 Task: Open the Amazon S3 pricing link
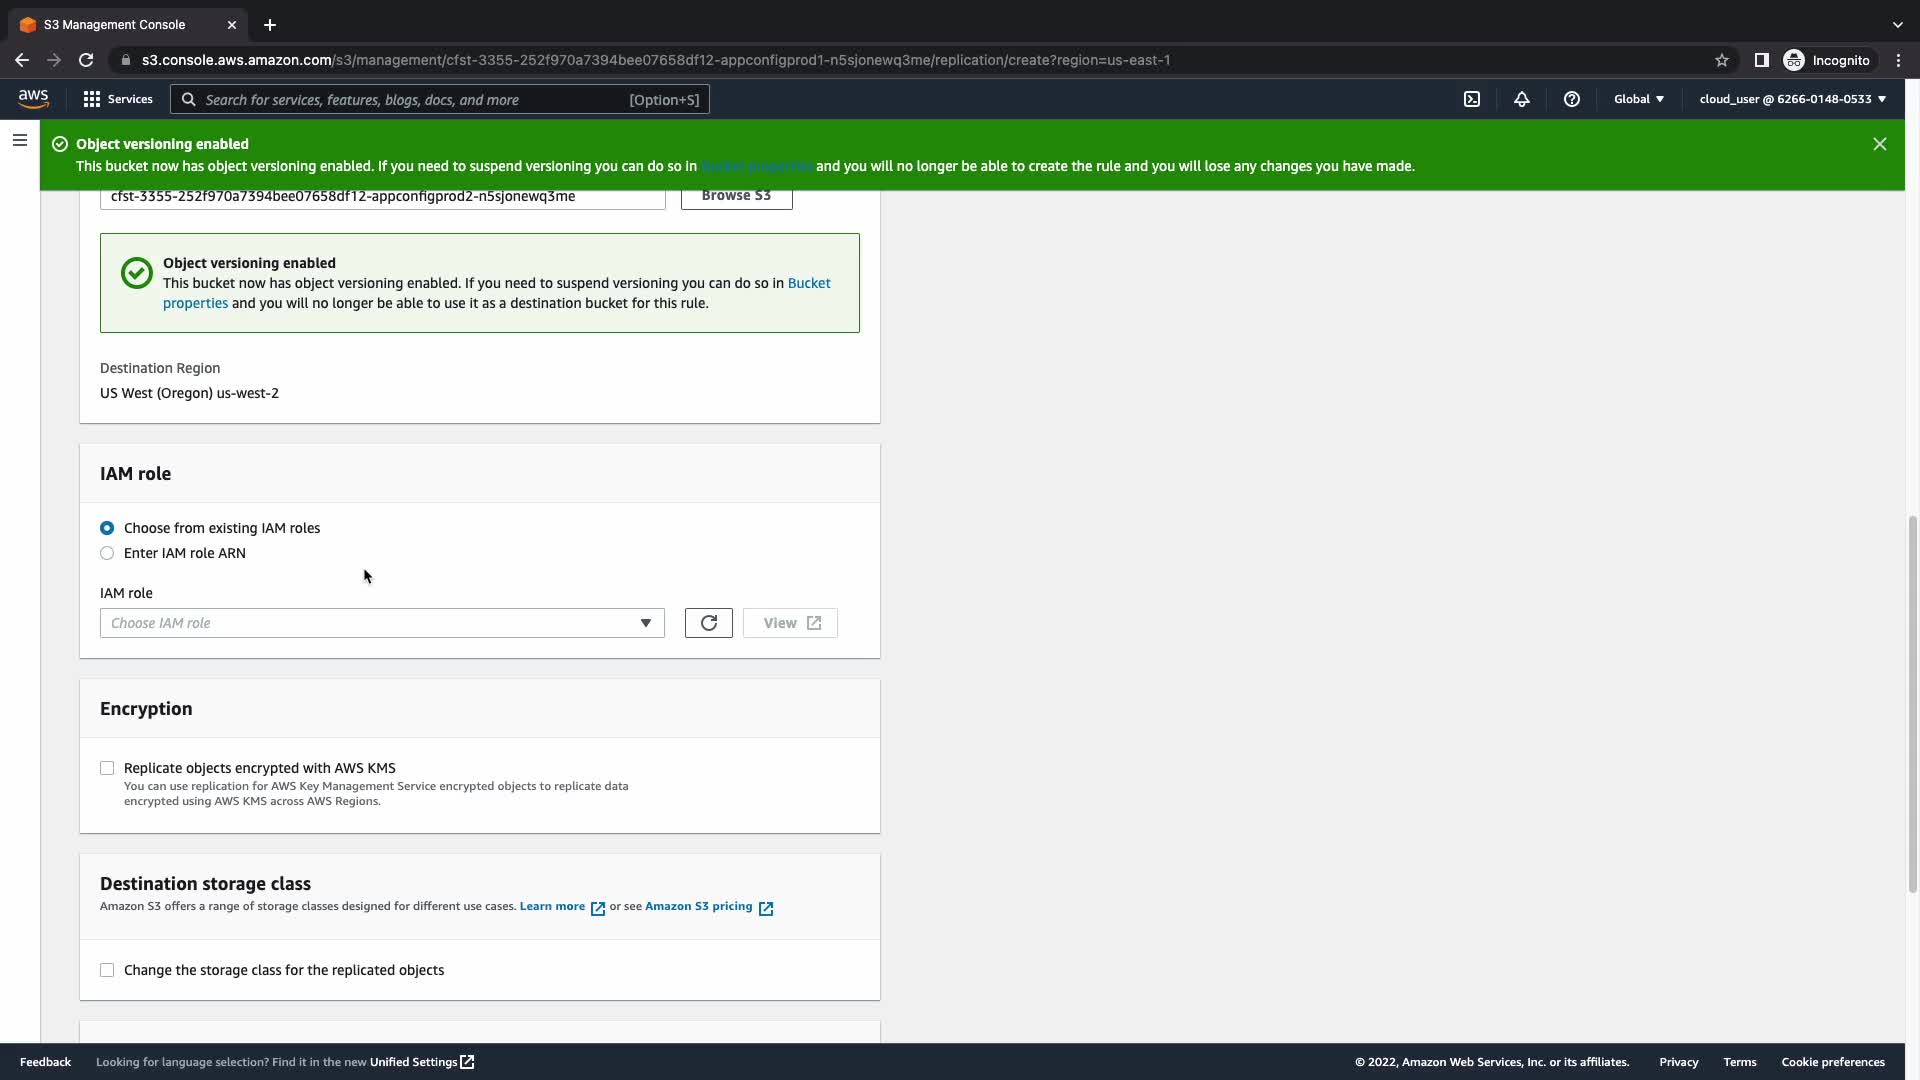(x=698, y=906)
